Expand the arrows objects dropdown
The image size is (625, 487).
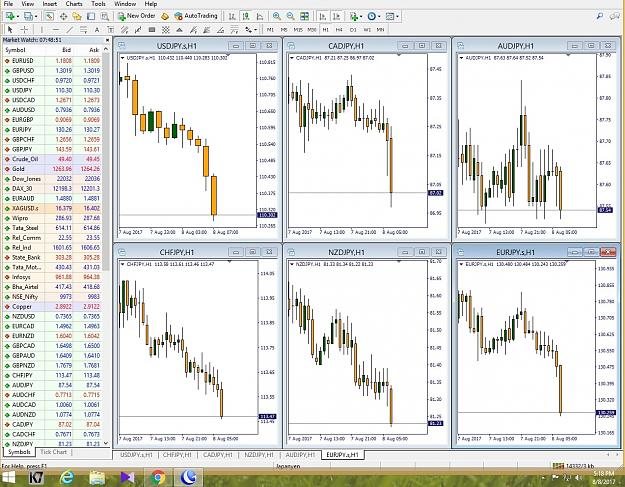pyautogui.click(x=255, y=30)
